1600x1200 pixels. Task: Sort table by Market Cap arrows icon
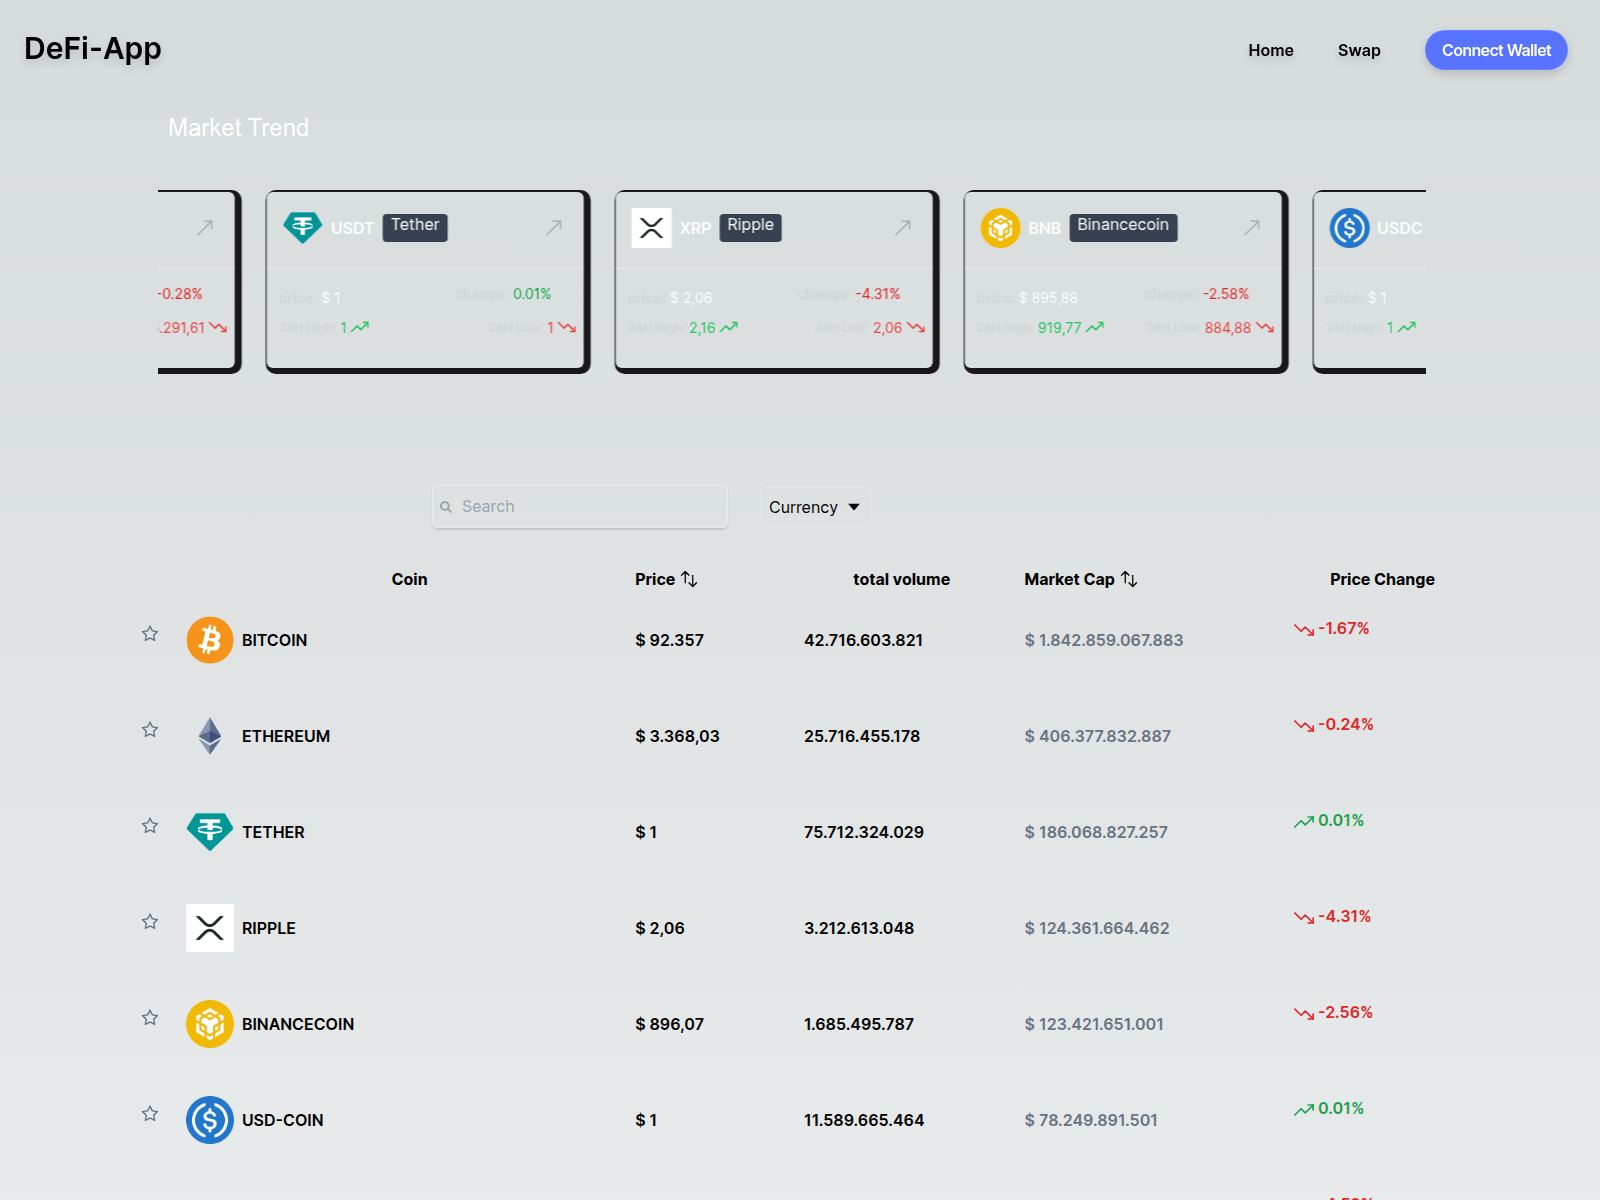[1129, 579]
